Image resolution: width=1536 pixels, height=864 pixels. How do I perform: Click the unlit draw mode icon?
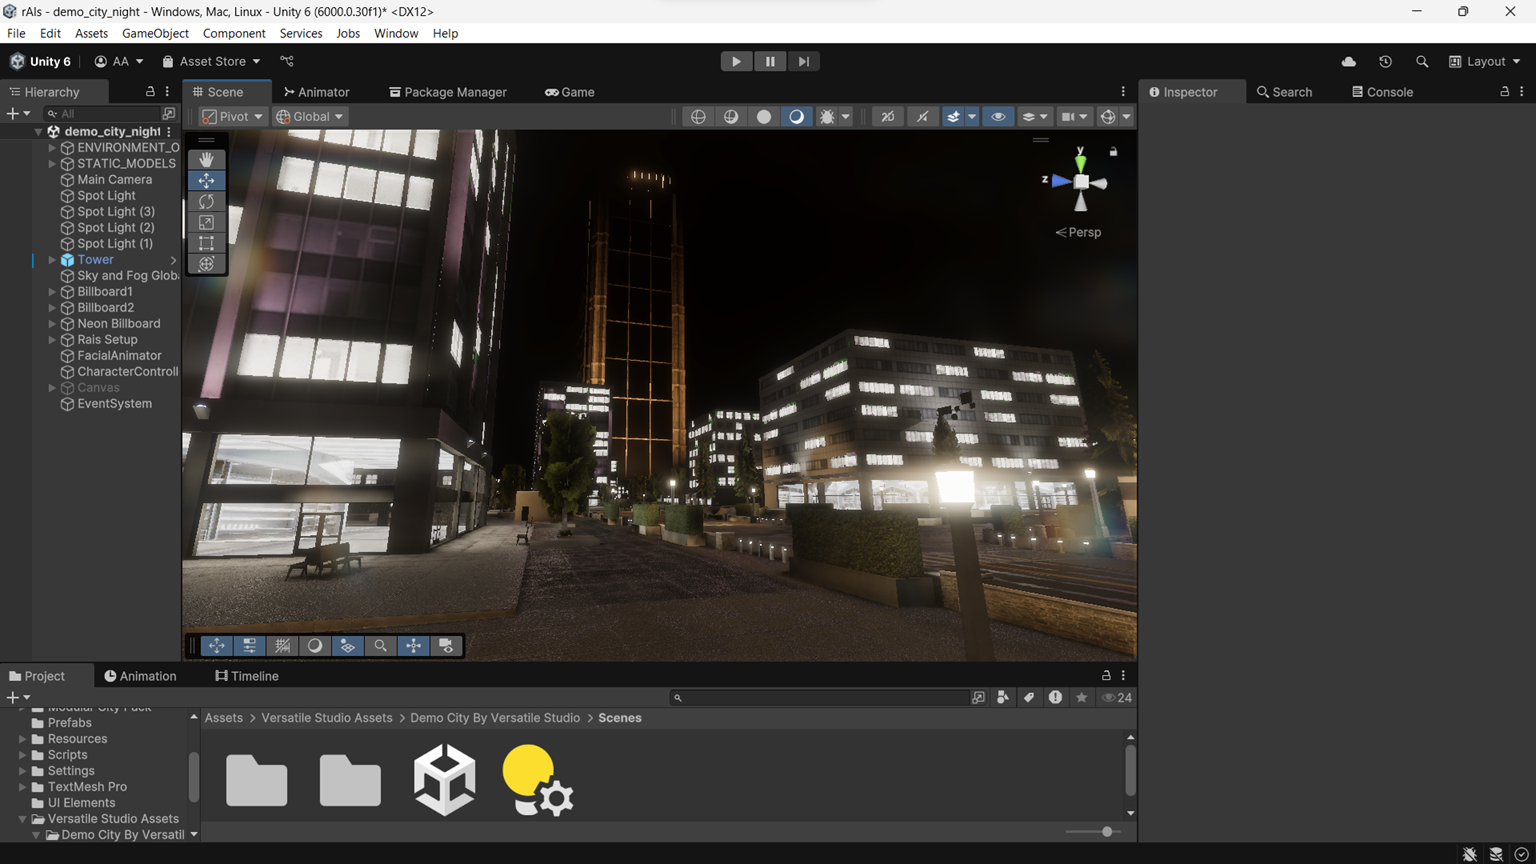[731, 116]
